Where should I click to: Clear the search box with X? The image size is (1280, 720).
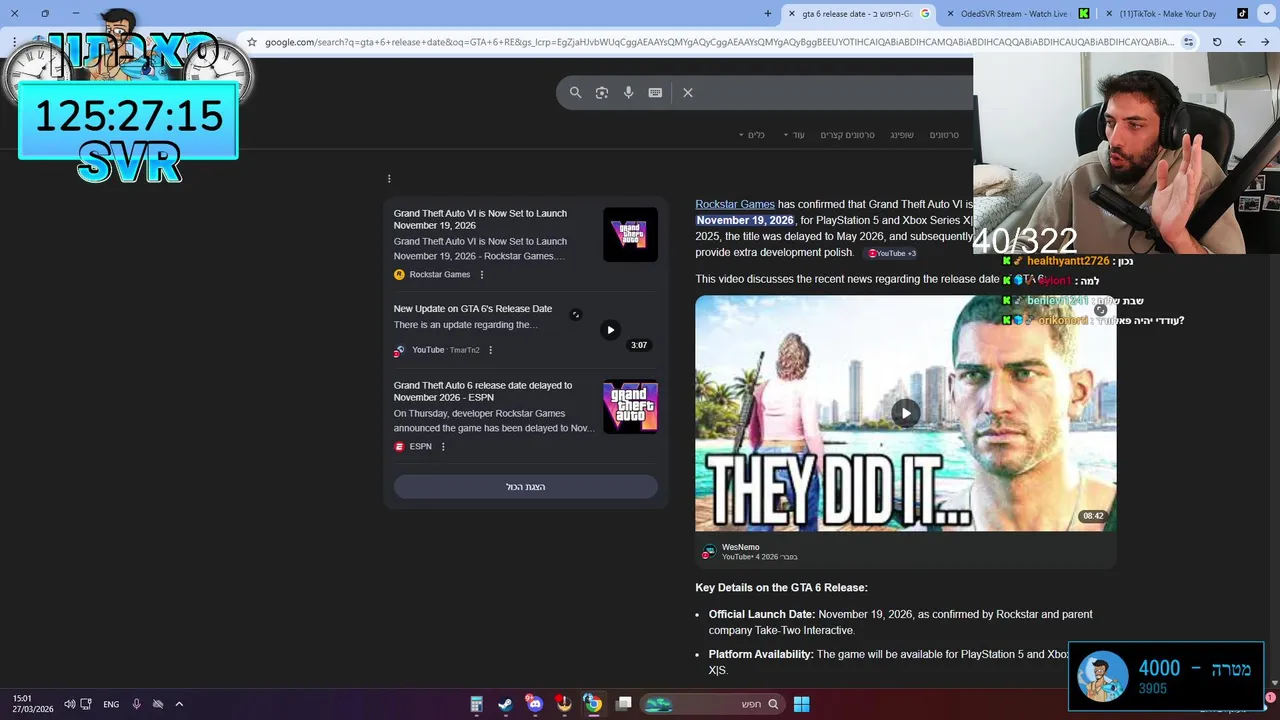pyautogui.click(x=688, y=92)
